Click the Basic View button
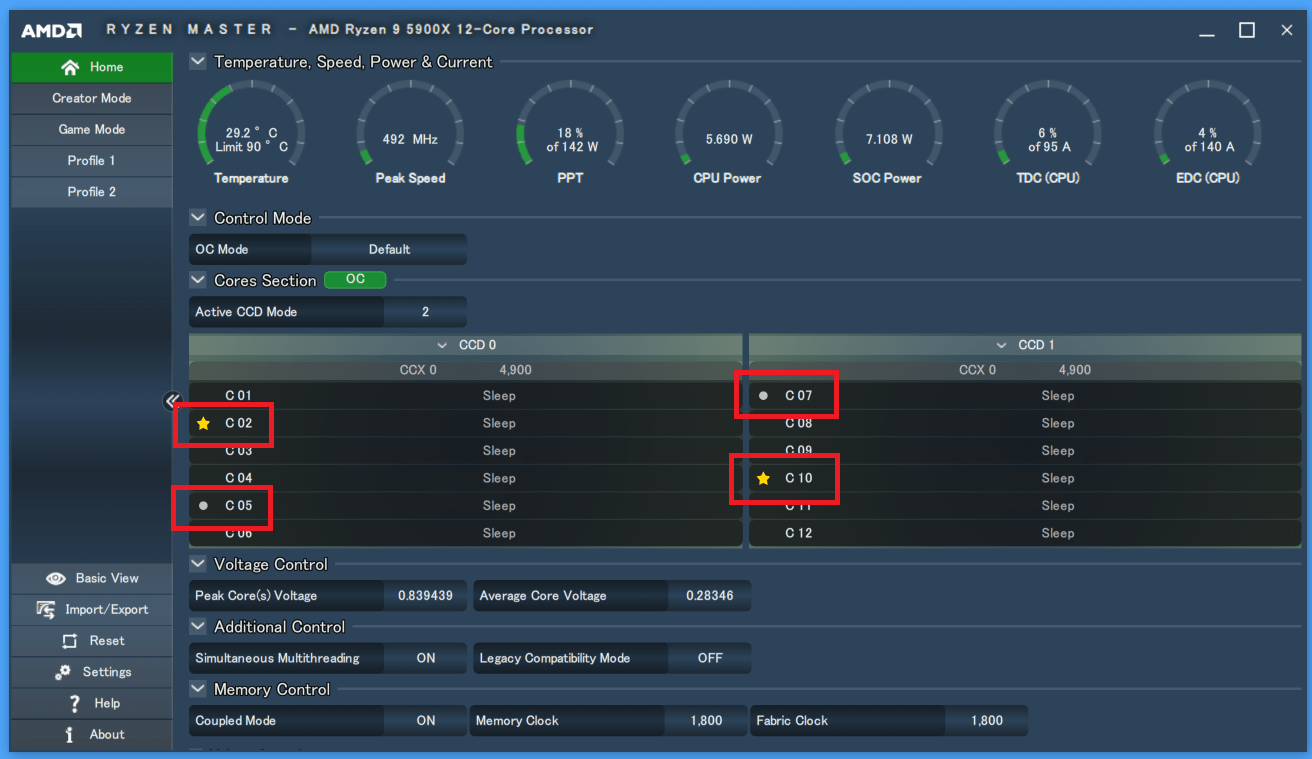The width and height of the screenshot is (1312, 759). pos(92,579)
